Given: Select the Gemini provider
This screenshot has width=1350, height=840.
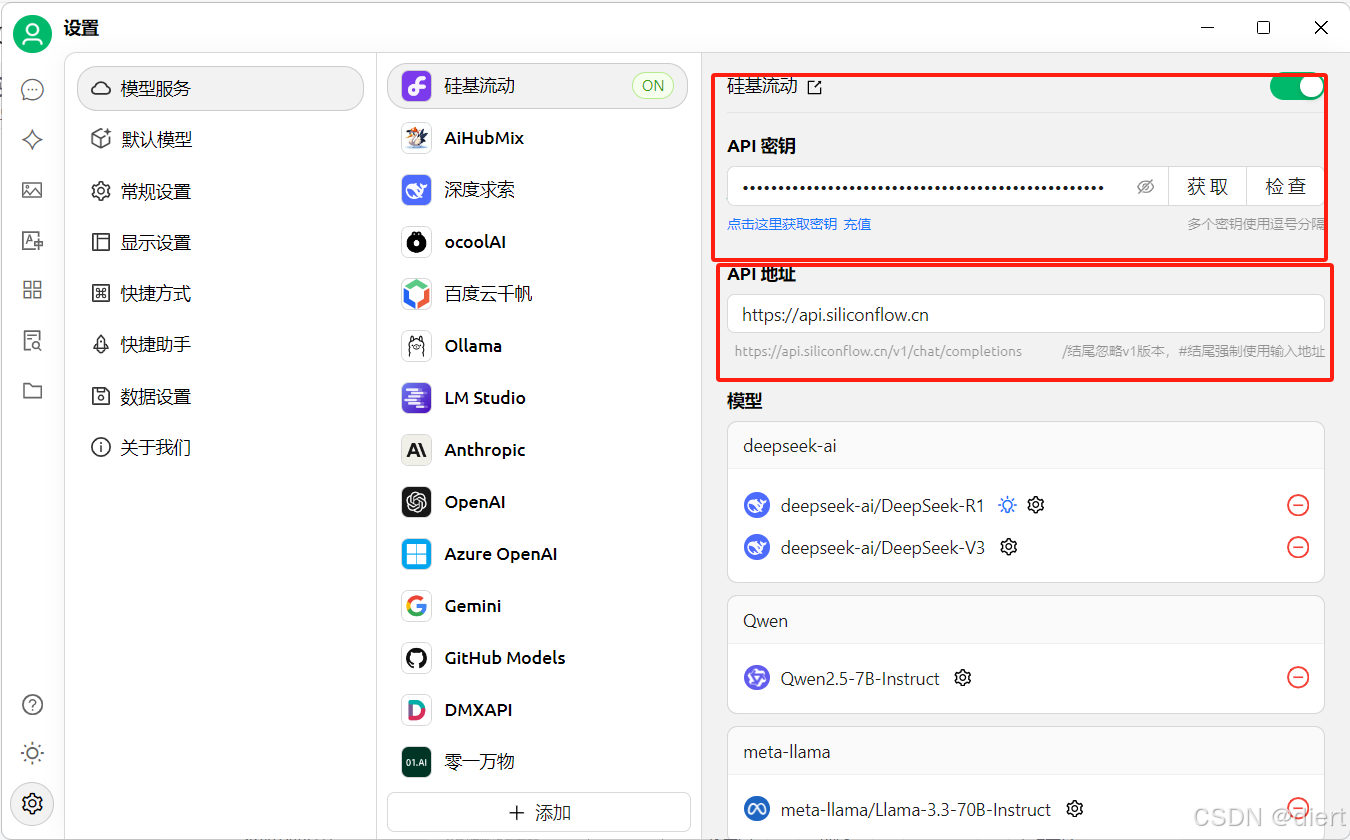Looking at the screenshot, I should coord(538,606).
